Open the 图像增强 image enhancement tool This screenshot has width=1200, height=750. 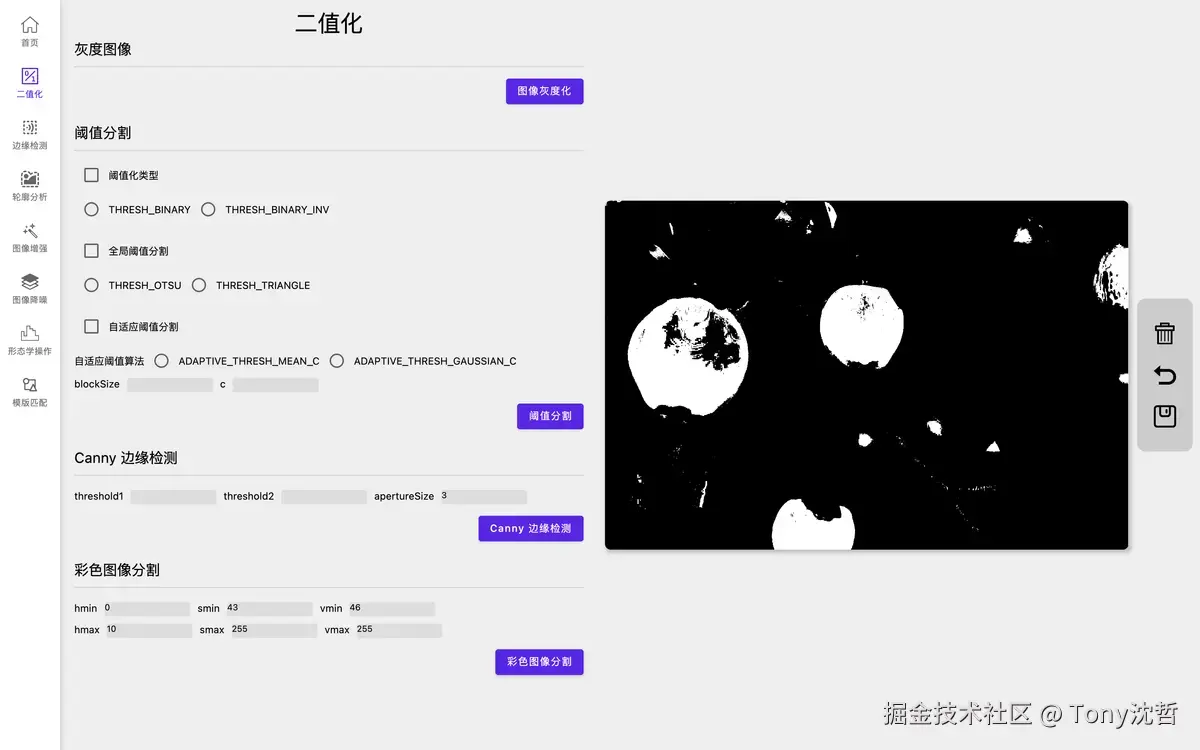(29, 236)
